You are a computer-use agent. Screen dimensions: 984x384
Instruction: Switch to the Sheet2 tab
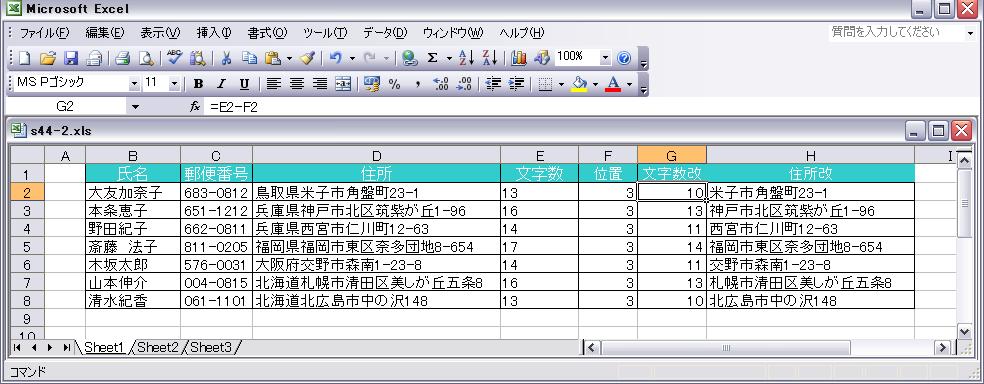158,347
